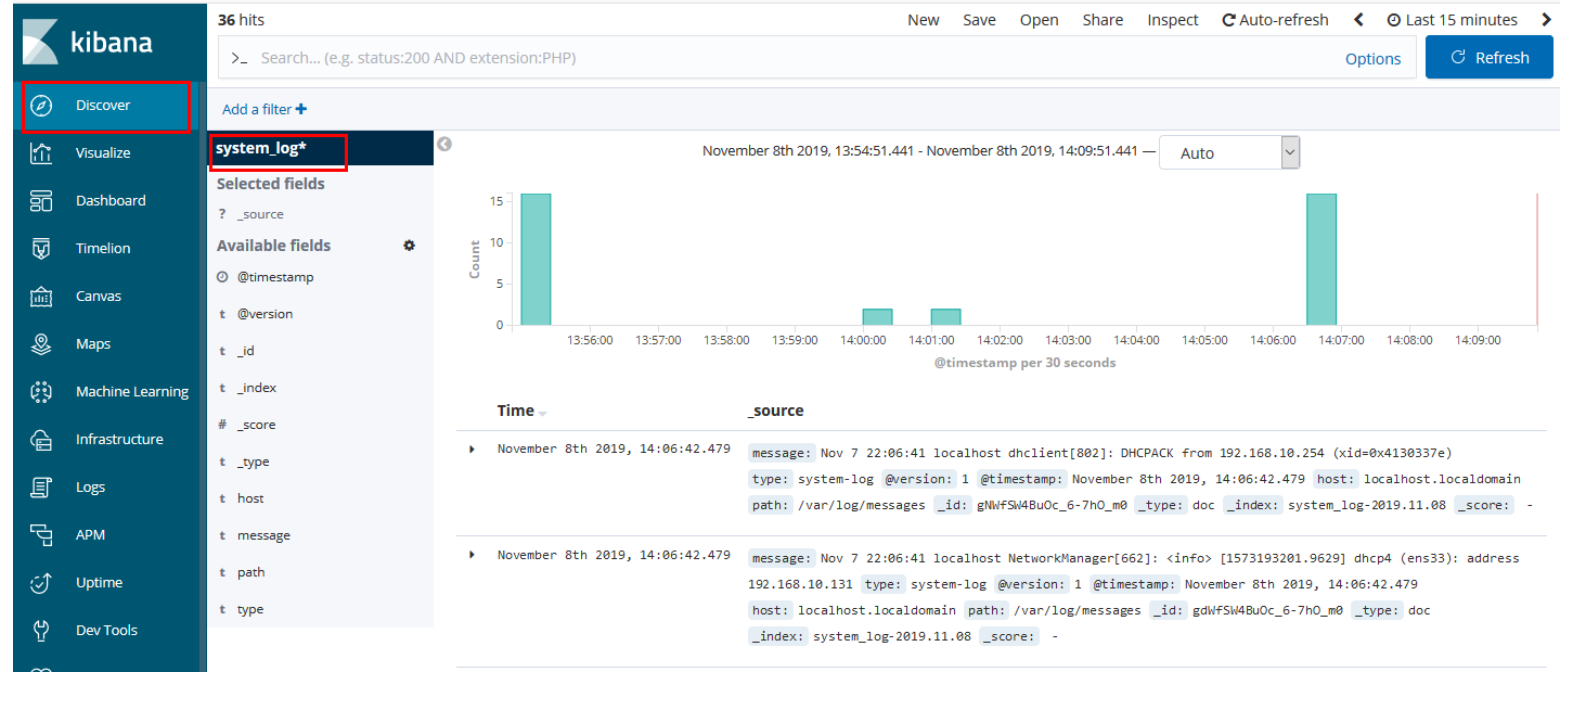1578x710 pixels.
Task: Select the host field
Action: tap(250, 498)
